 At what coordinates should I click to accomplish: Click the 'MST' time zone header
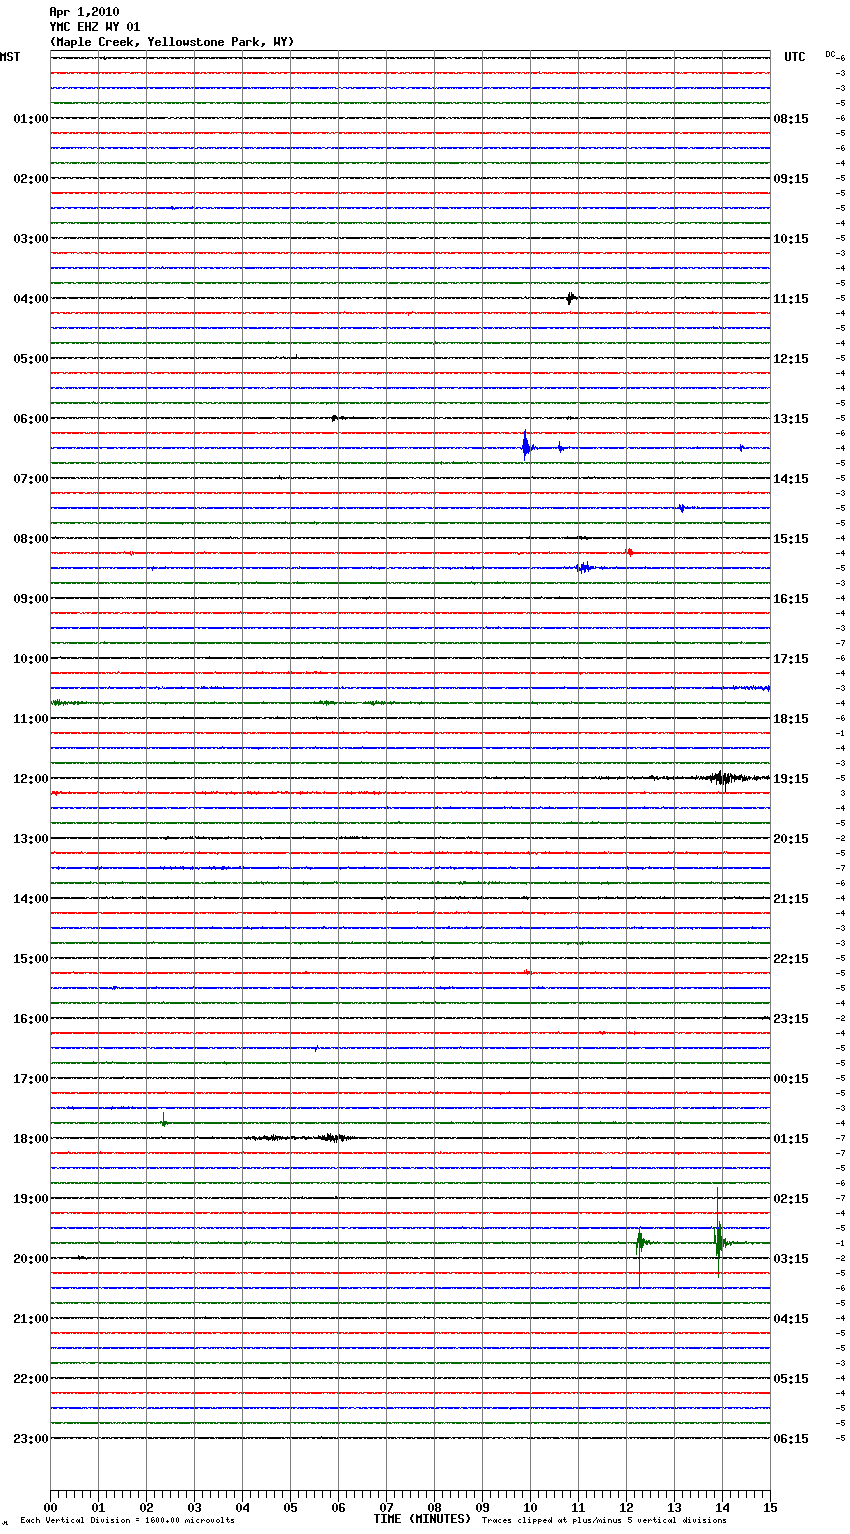[10, 57]
